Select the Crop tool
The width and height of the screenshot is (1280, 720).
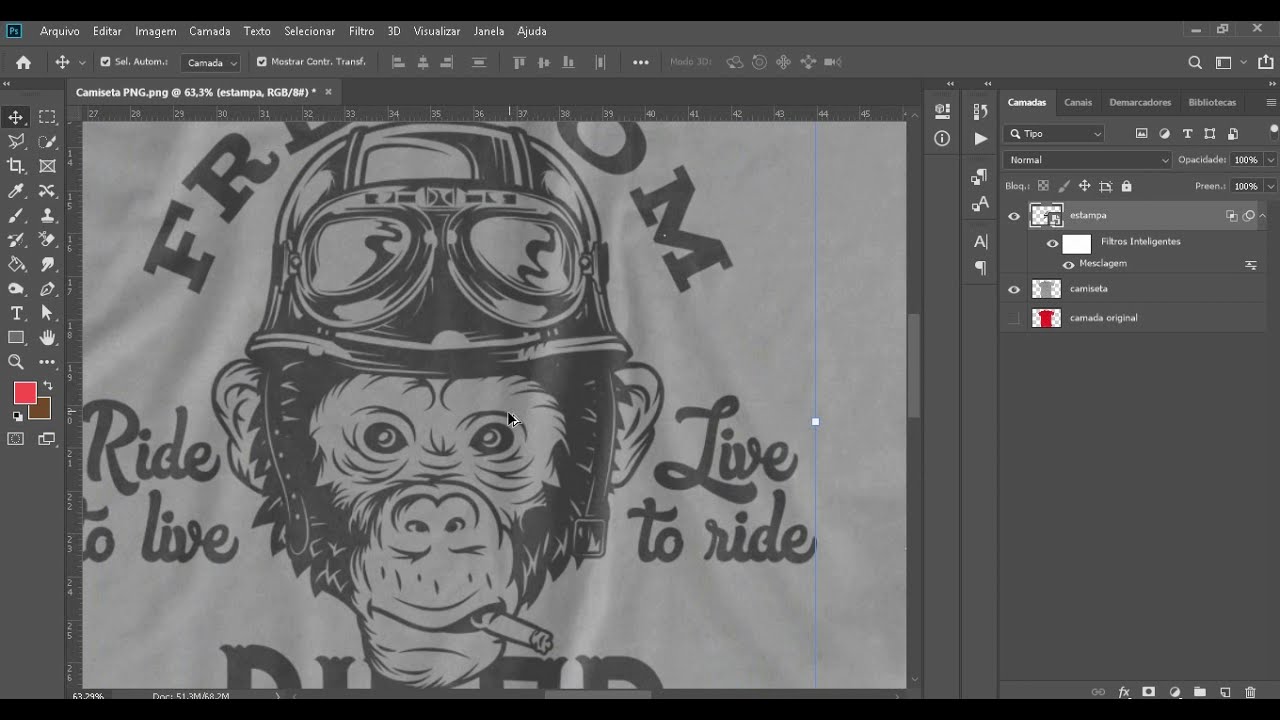coord(16,166)
